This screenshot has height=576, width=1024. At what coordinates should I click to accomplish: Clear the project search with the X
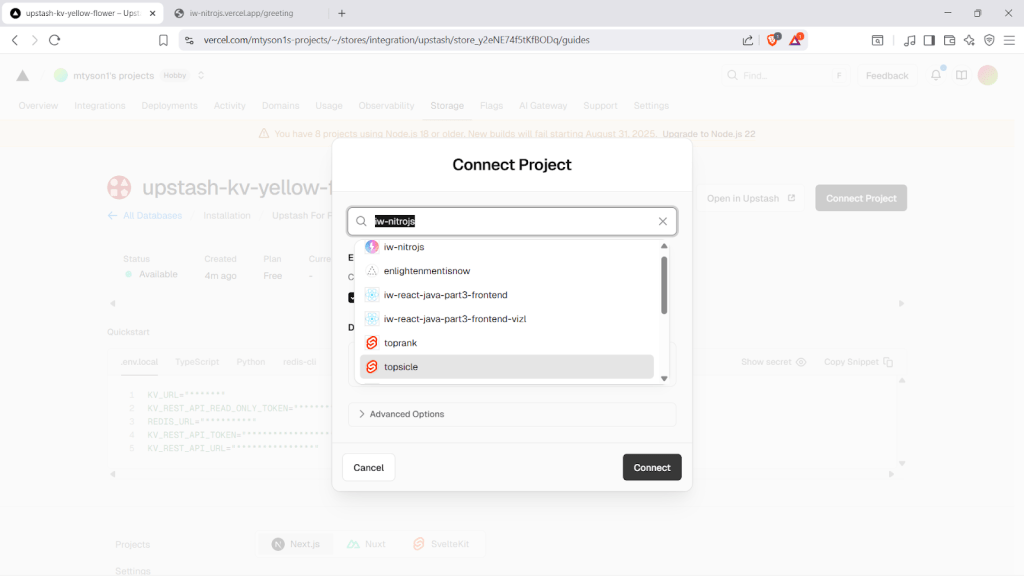[662, 221]
